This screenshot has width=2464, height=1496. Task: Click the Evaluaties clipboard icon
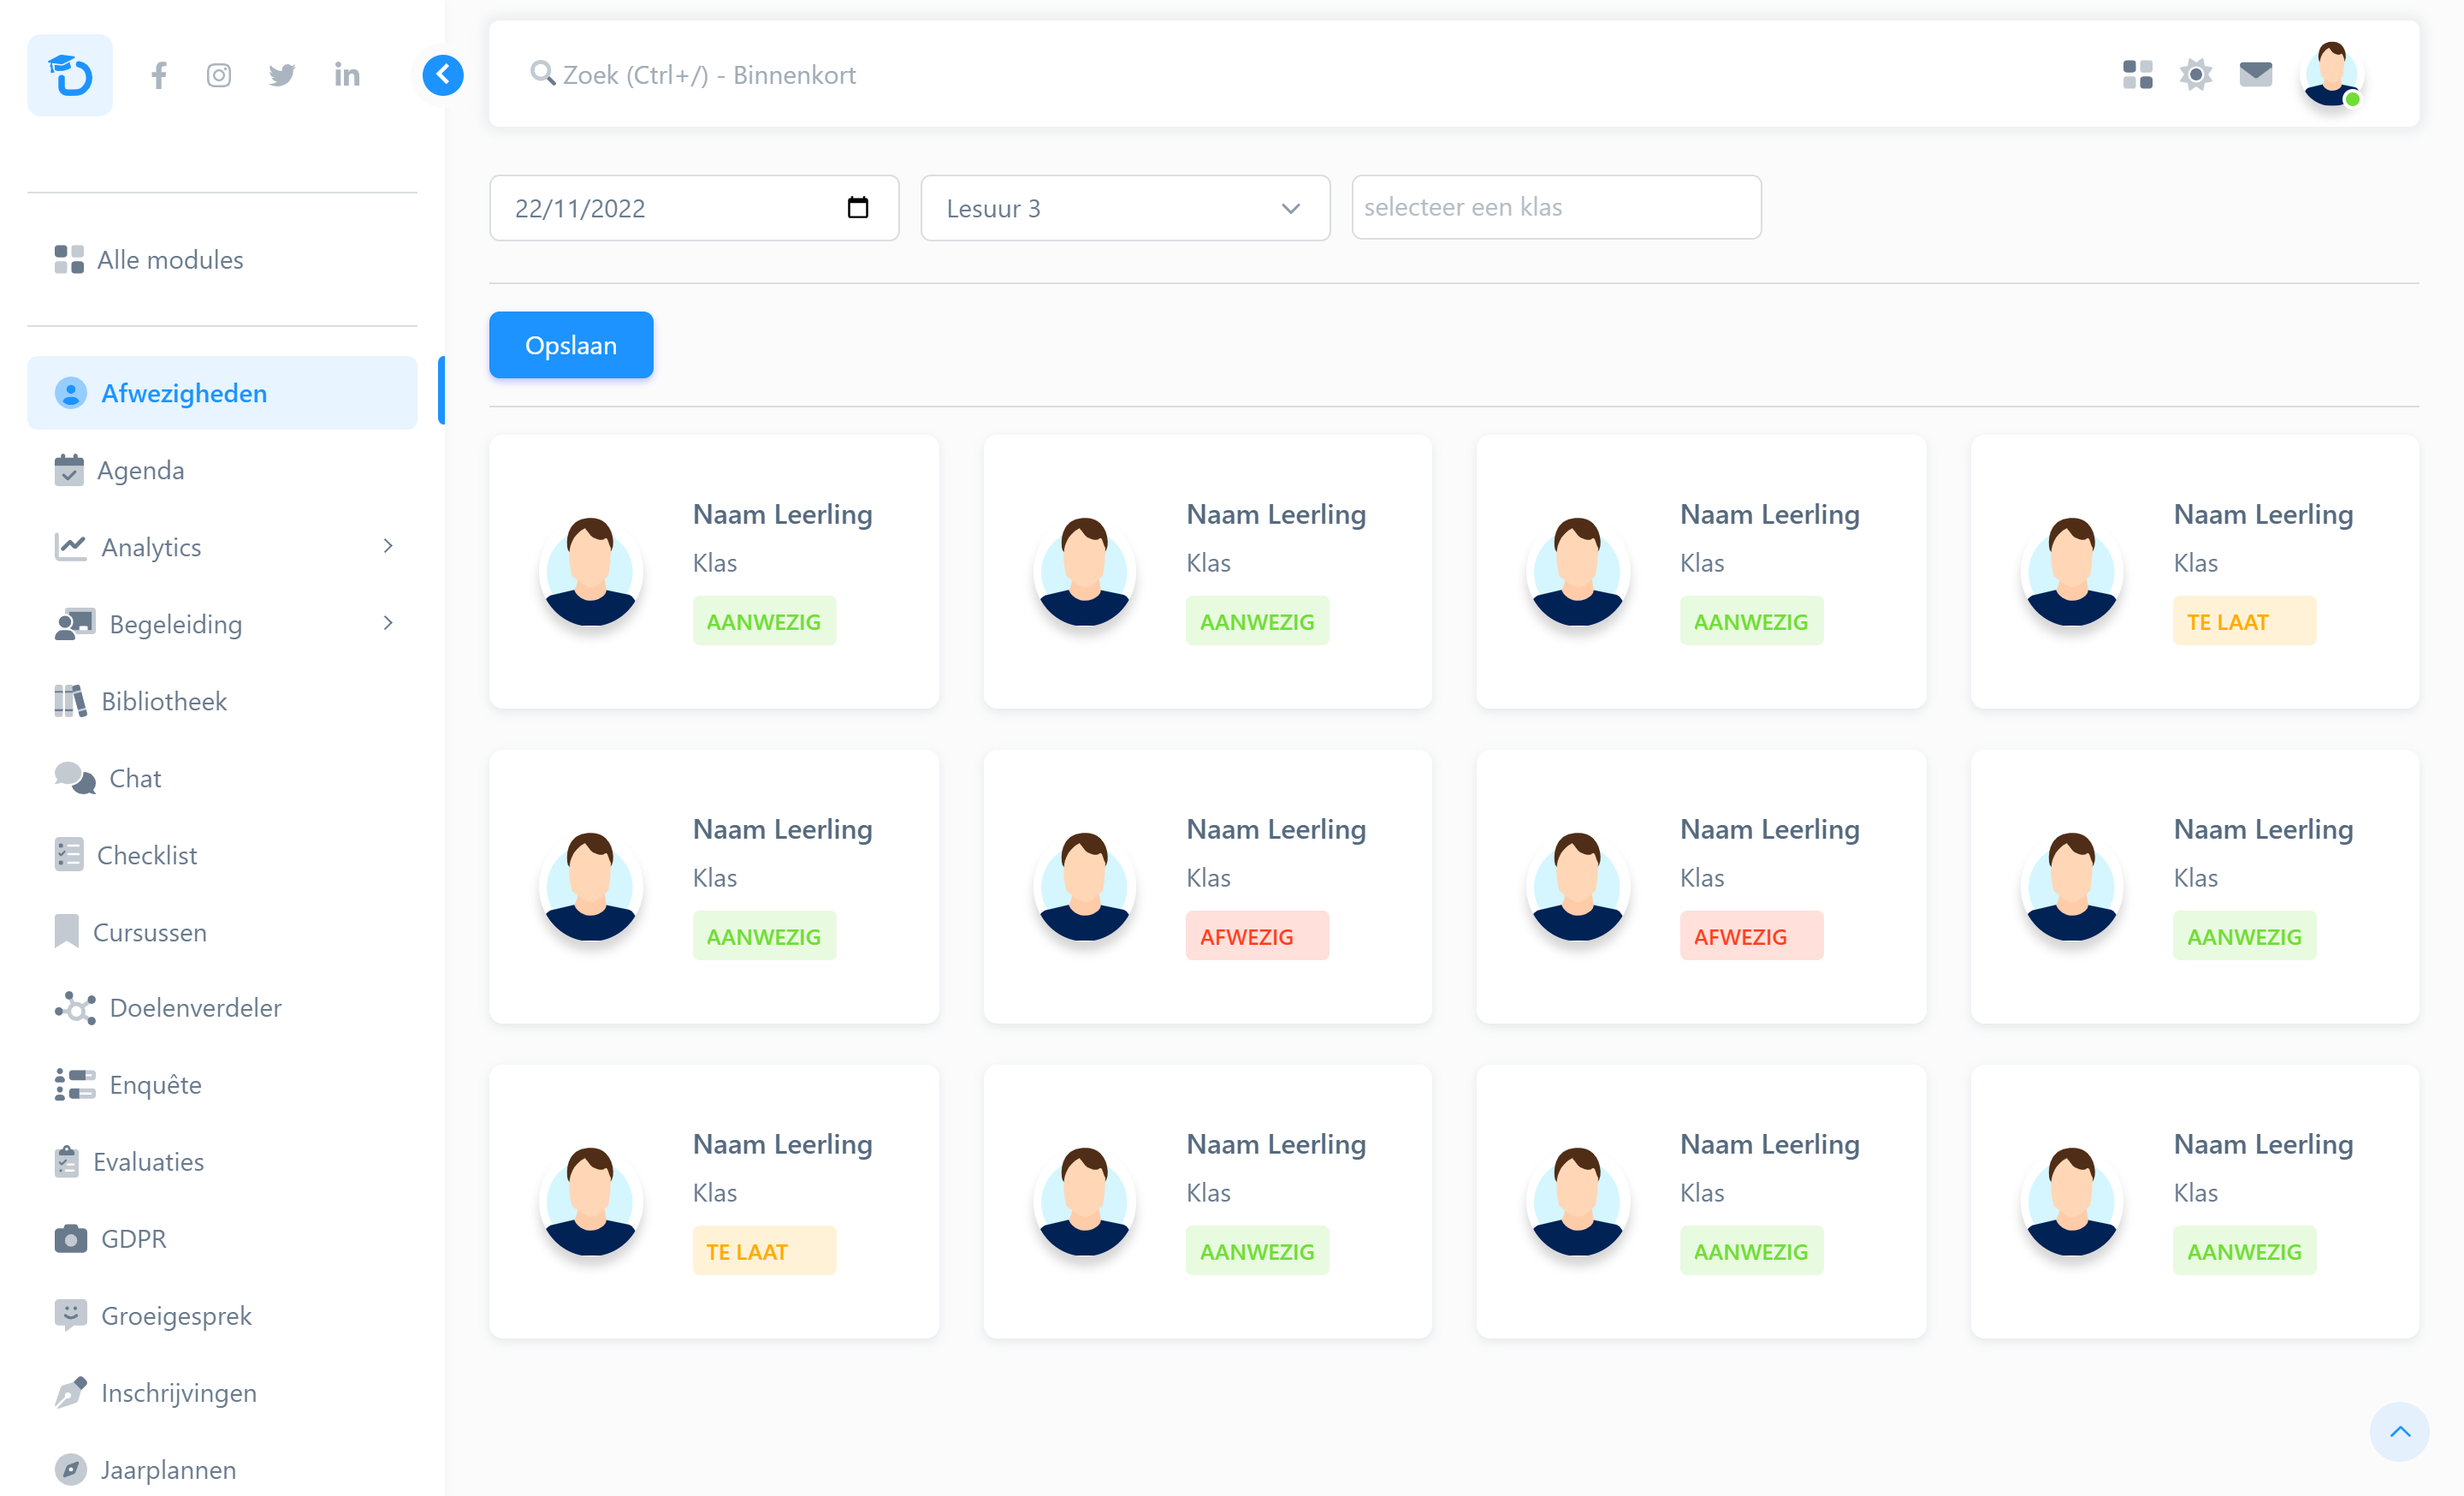[x=67, y=1161]
